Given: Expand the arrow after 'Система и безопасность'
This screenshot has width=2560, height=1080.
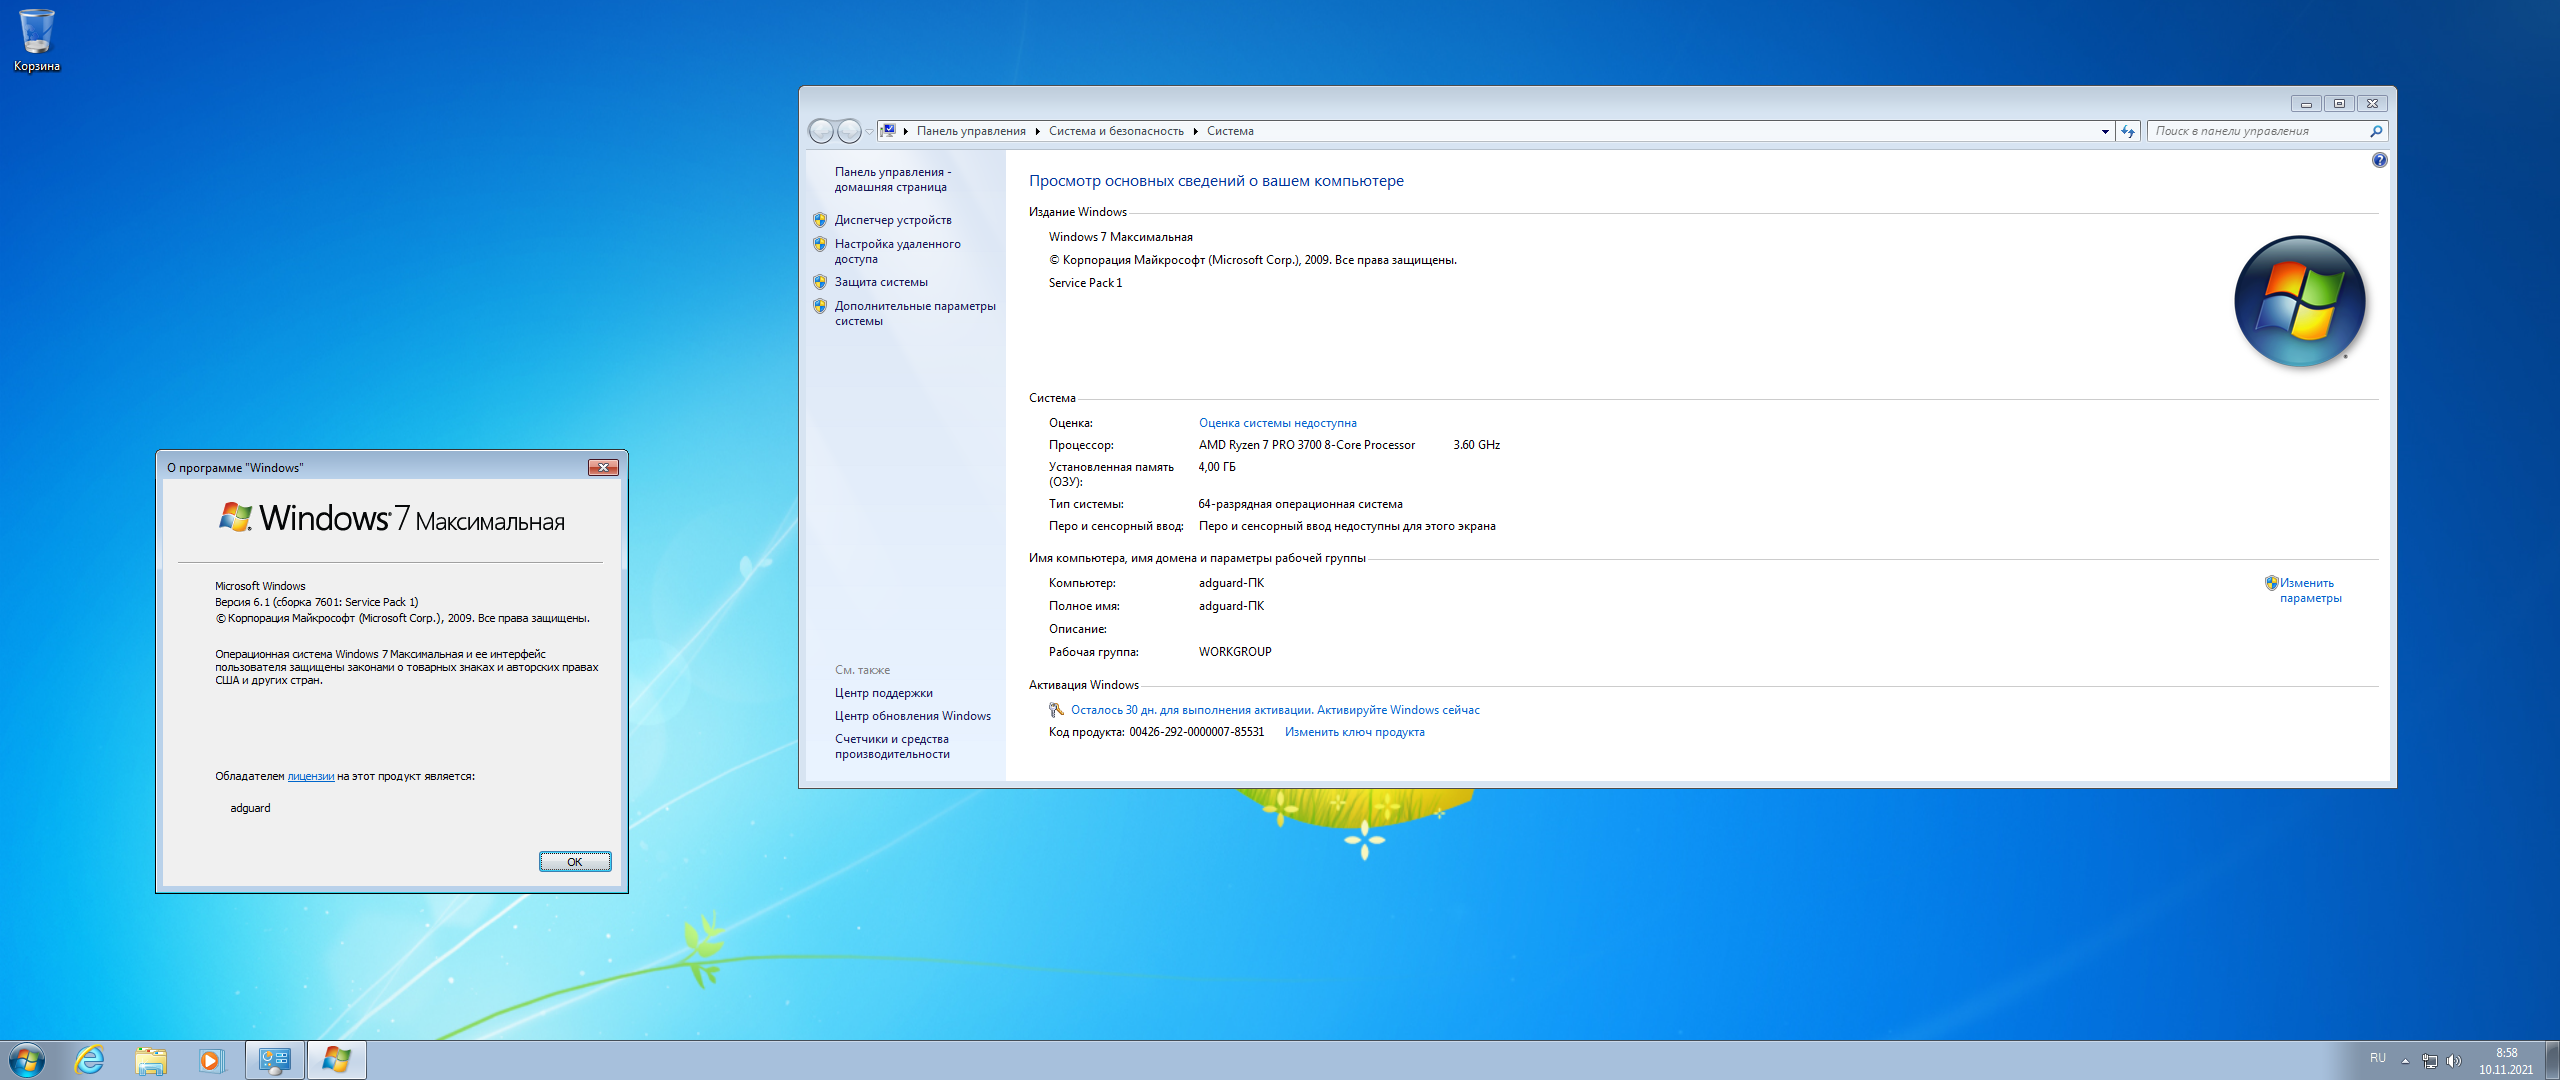Looking at the screenshot, I should (x=1195, y=131).
